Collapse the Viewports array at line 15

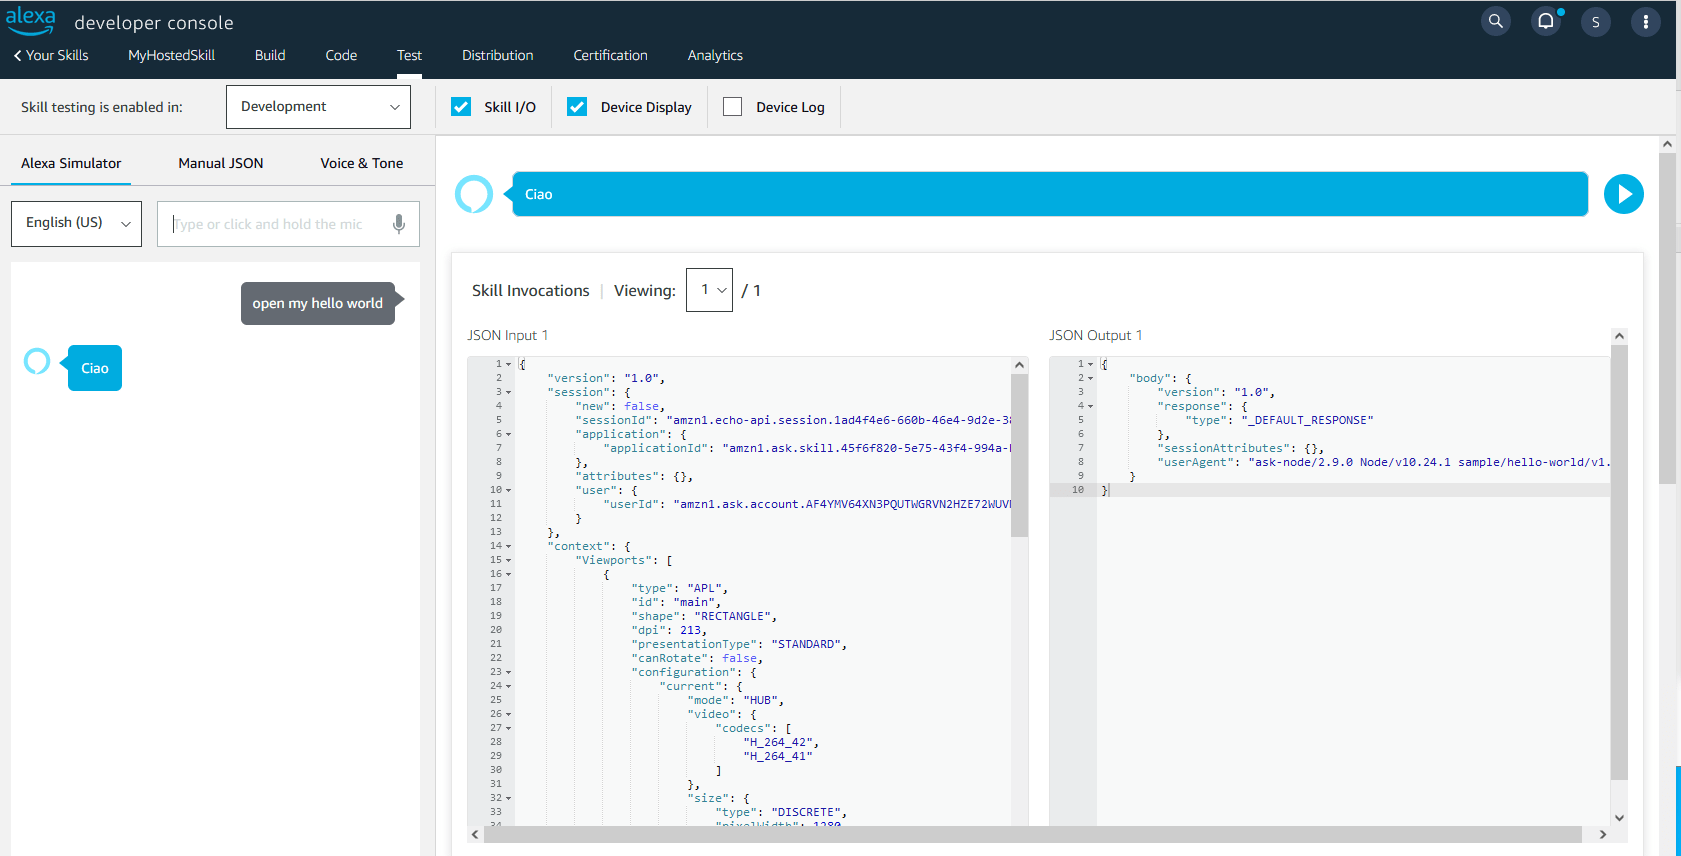(x=508, y=560)
